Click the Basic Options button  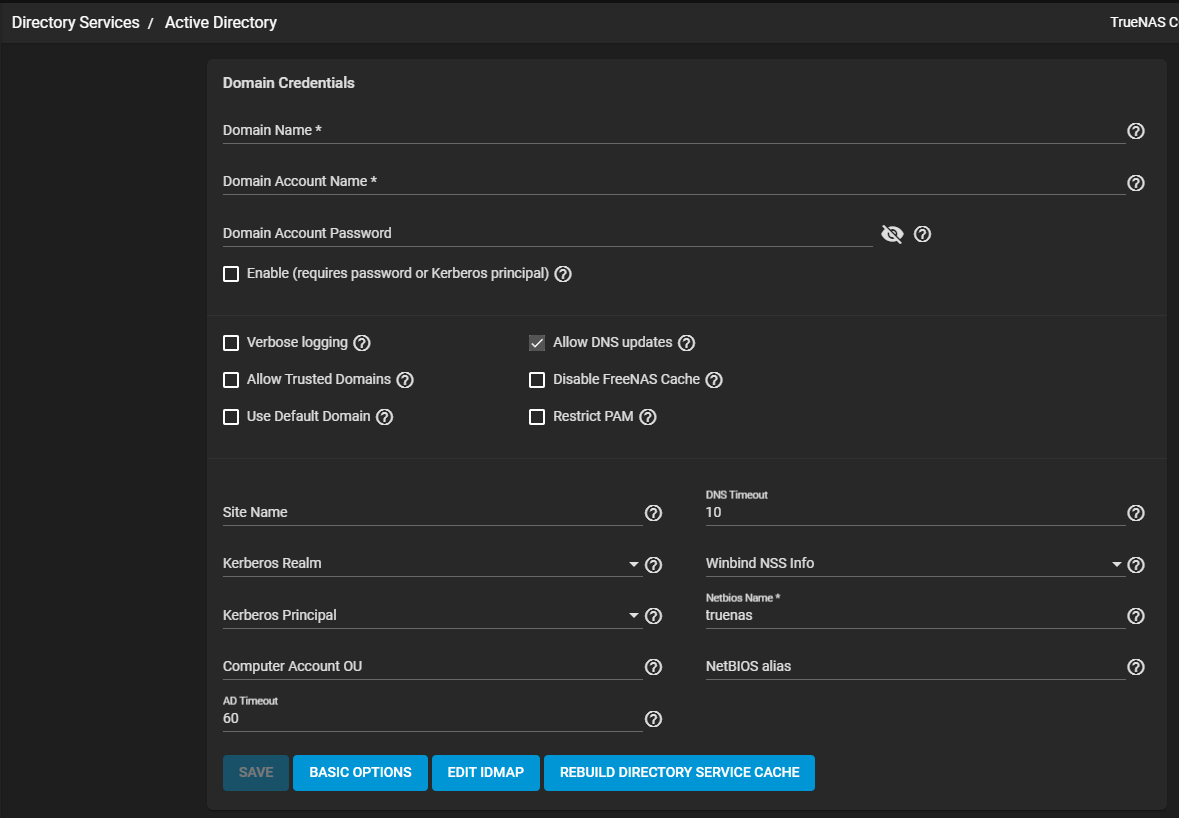point(360,773)
